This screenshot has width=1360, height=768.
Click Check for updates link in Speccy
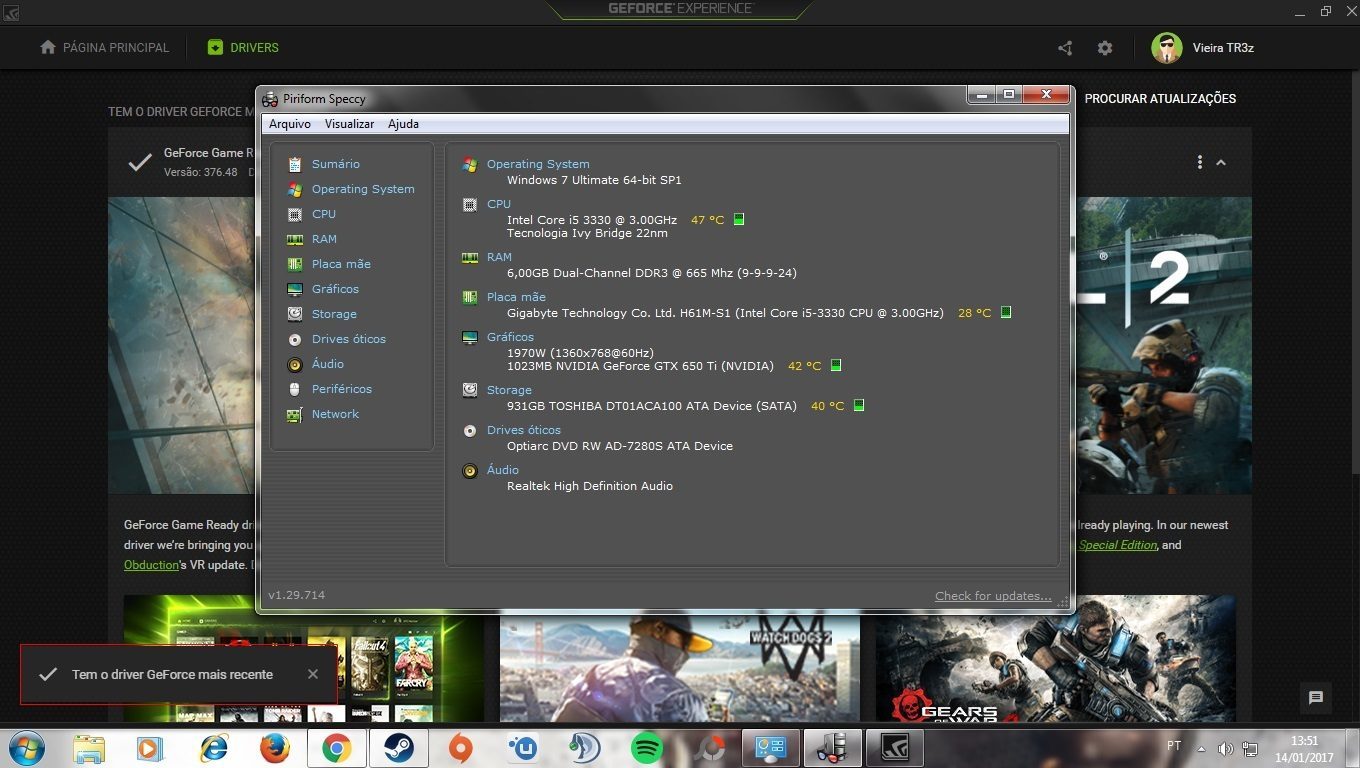(993, 596)
